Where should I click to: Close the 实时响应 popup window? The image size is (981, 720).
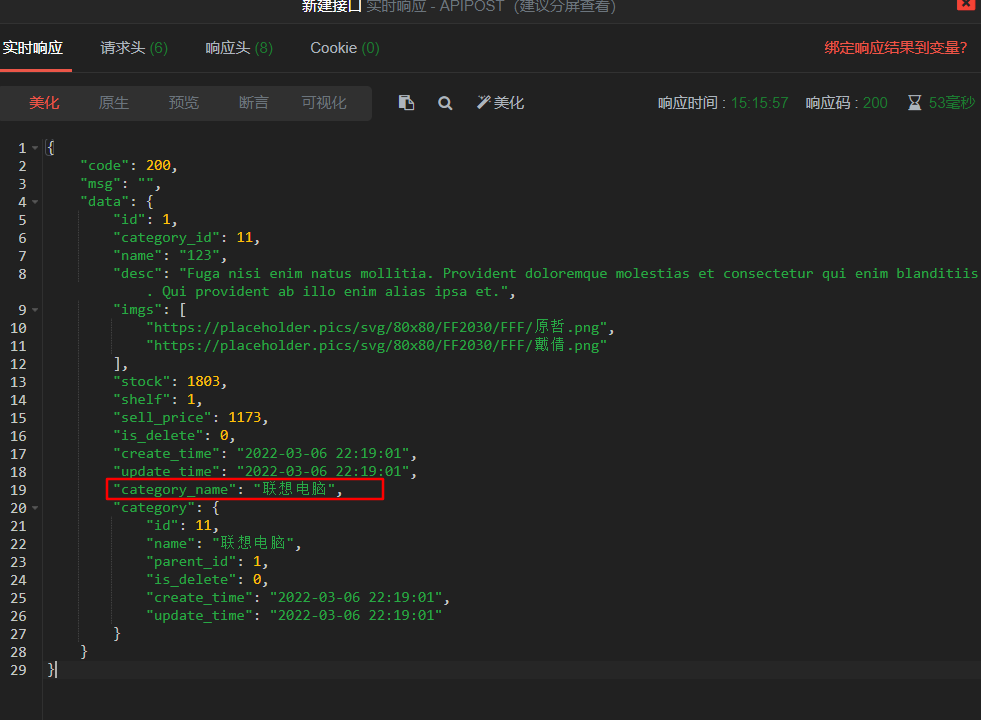pyautogui.click(x=964, y=7)
